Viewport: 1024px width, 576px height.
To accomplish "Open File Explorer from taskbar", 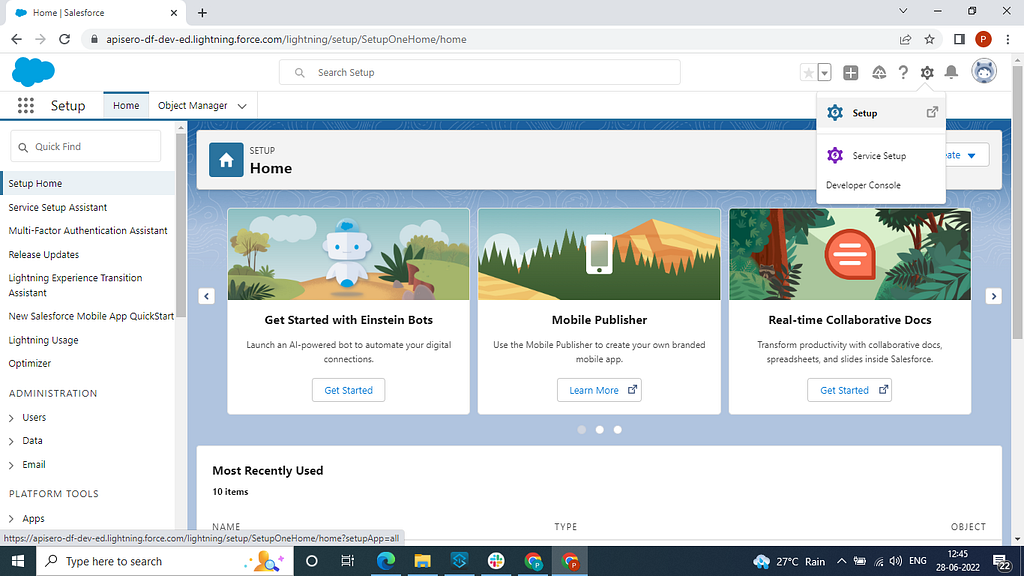I will (x=423, y=561).
